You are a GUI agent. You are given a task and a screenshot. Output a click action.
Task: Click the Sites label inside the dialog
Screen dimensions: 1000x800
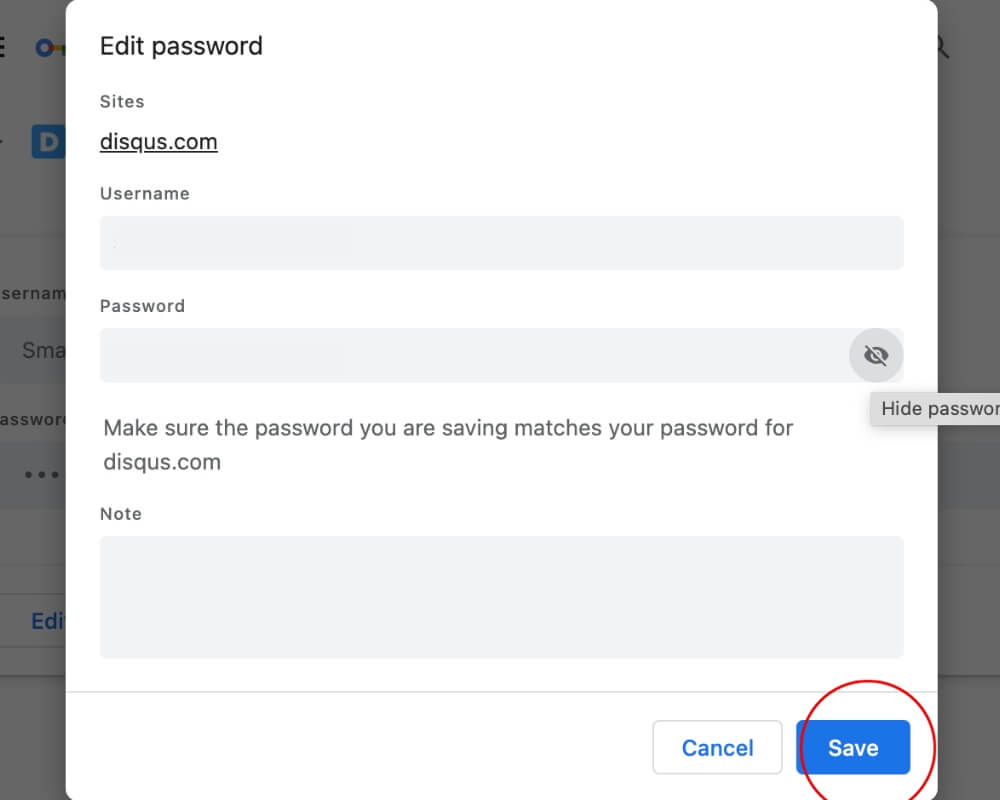pyautogui.click(x=122, y=101)
